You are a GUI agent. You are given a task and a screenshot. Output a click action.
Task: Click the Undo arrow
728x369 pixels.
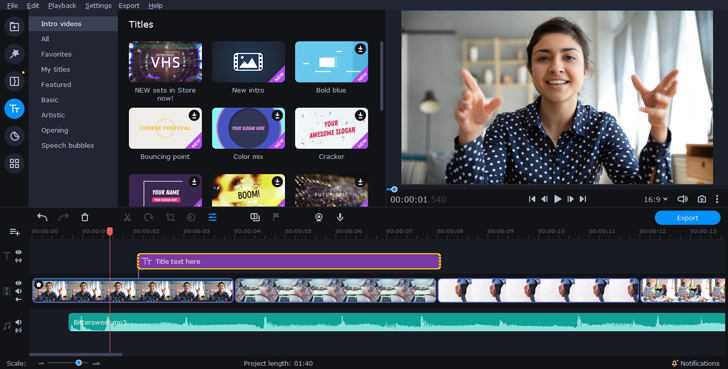pos(42,217)
